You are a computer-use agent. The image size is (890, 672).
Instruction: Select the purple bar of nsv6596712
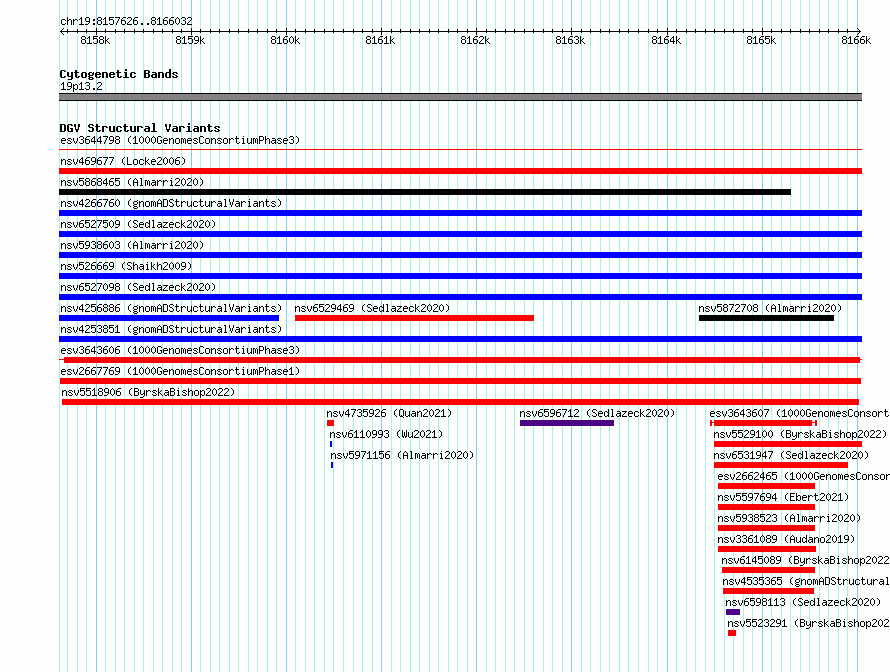[x=567, y=423]
